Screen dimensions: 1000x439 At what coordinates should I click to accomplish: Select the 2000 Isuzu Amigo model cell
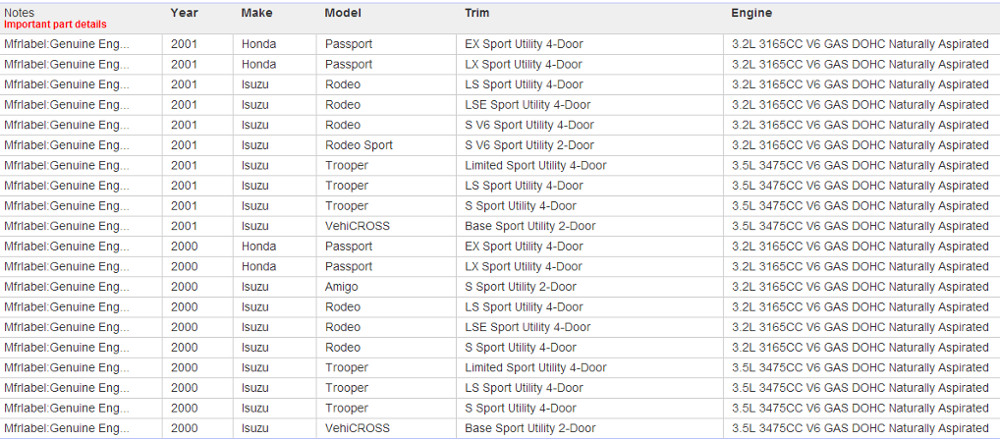pos(386,287)
